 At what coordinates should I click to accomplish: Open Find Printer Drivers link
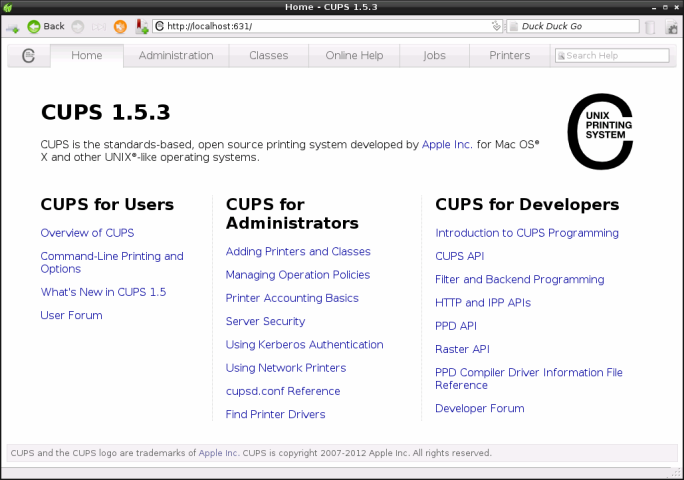275,414
